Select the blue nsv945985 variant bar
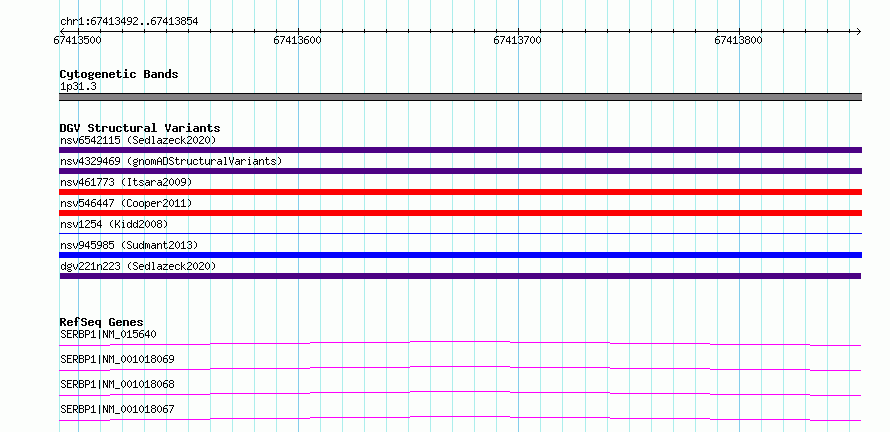The width and height of the screenshot is (890, 432). (x=460, y=255)
